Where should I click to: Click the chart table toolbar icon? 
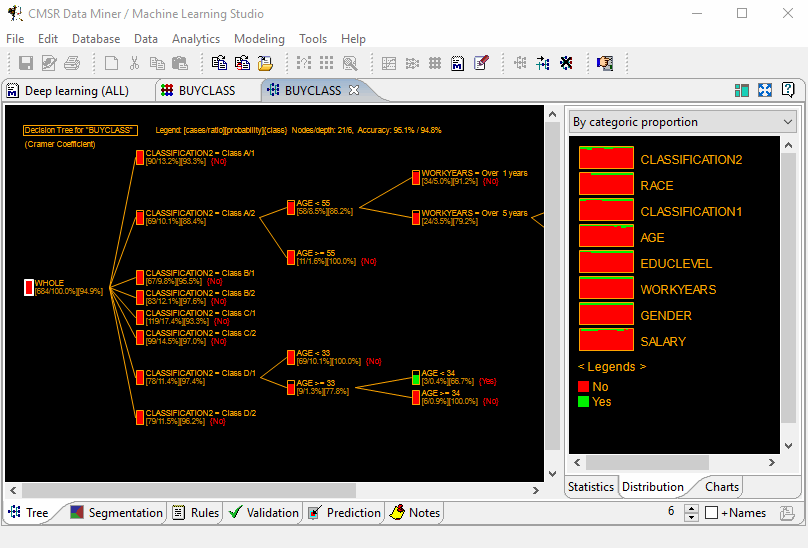[x=389, y=63]
